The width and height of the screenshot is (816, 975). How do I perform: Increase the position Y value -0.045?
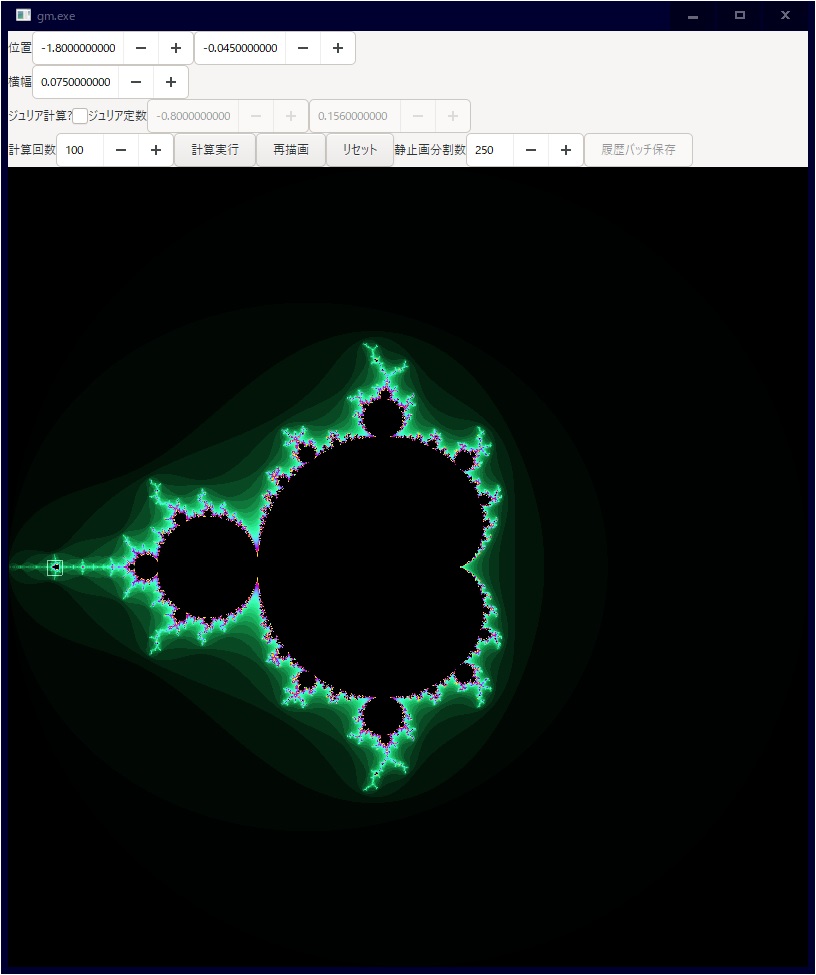pyautogui.click(x=338, y=48)
